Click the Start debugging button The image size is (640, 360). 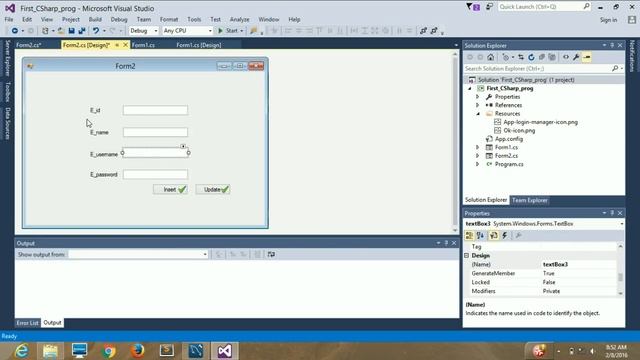228,31
